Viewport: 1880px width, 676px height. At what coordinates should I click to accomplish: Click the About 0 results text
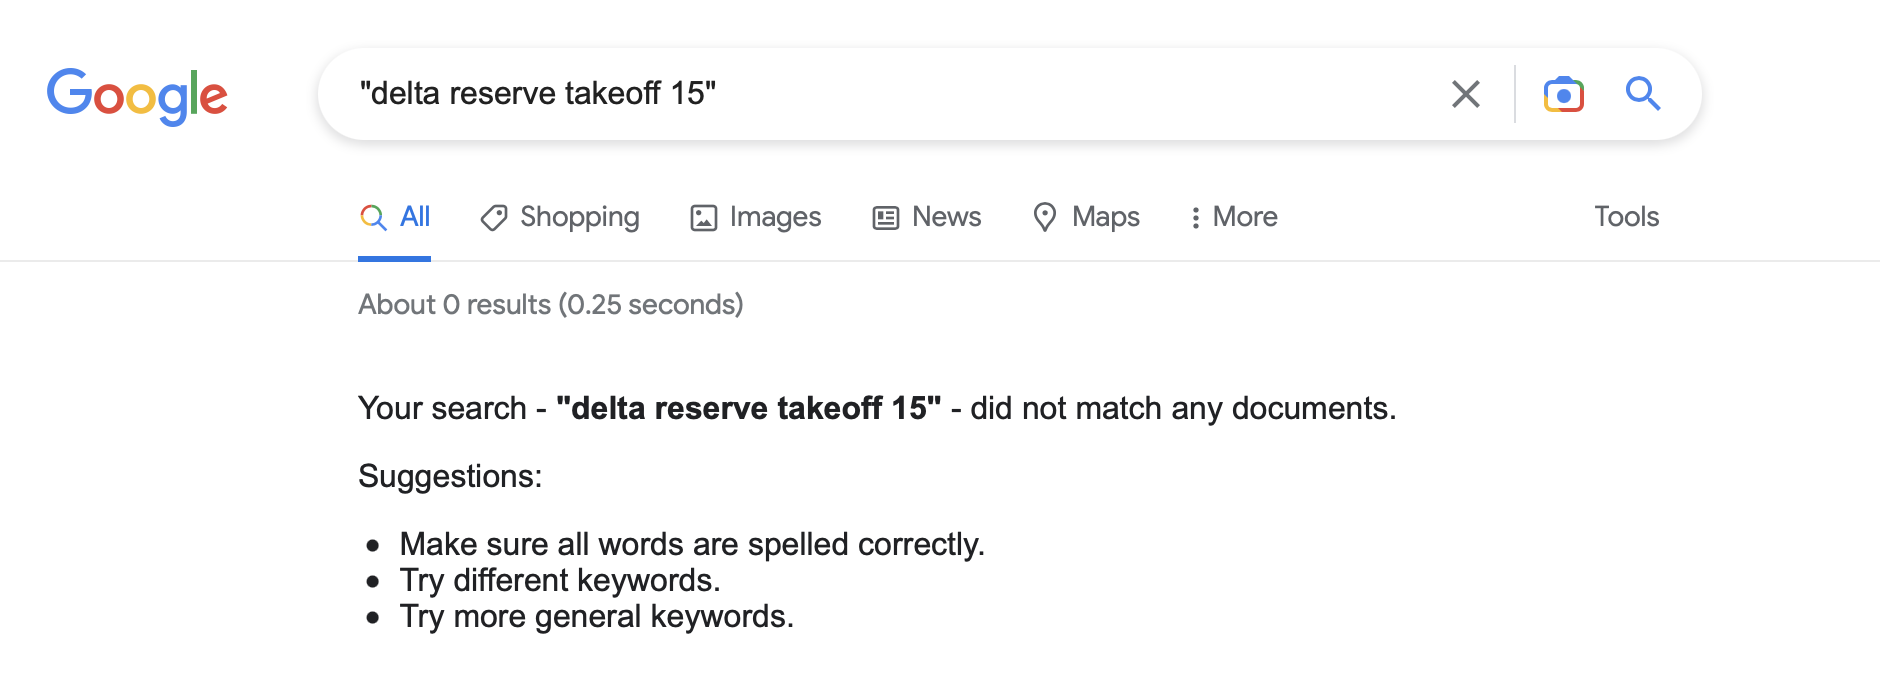[x=550, y=304]
